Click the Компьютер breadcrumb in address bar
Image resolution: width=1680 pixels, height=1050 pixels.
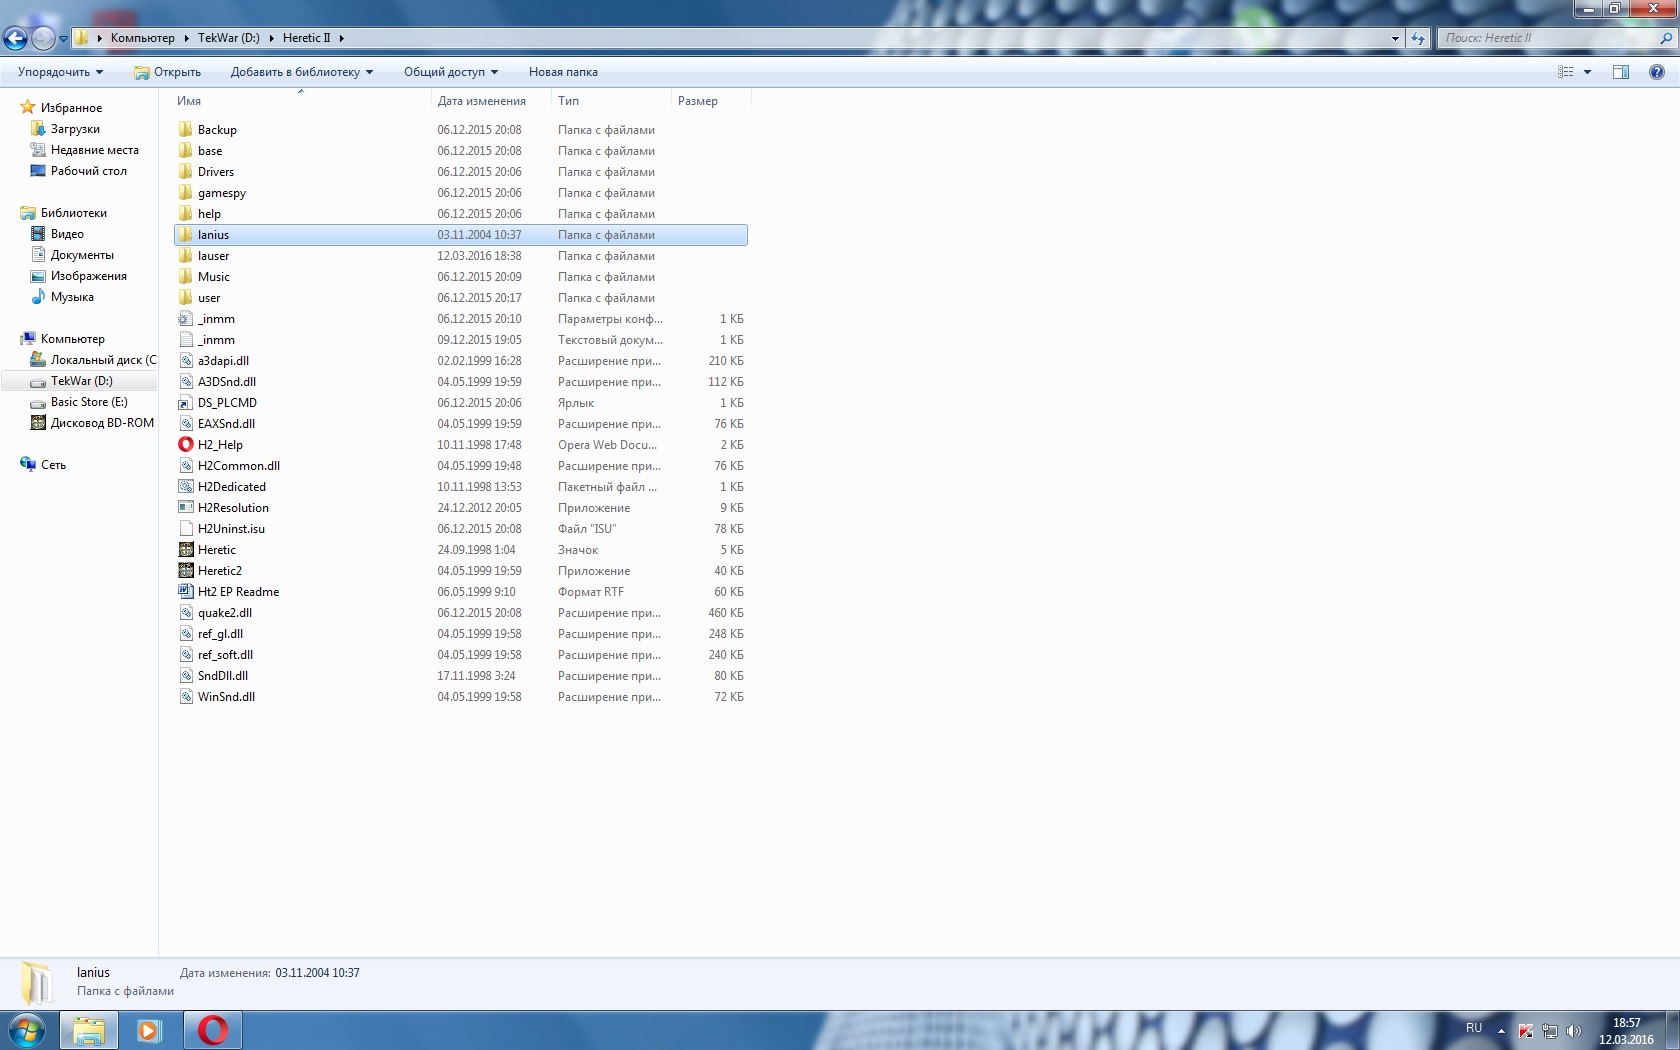142,38
